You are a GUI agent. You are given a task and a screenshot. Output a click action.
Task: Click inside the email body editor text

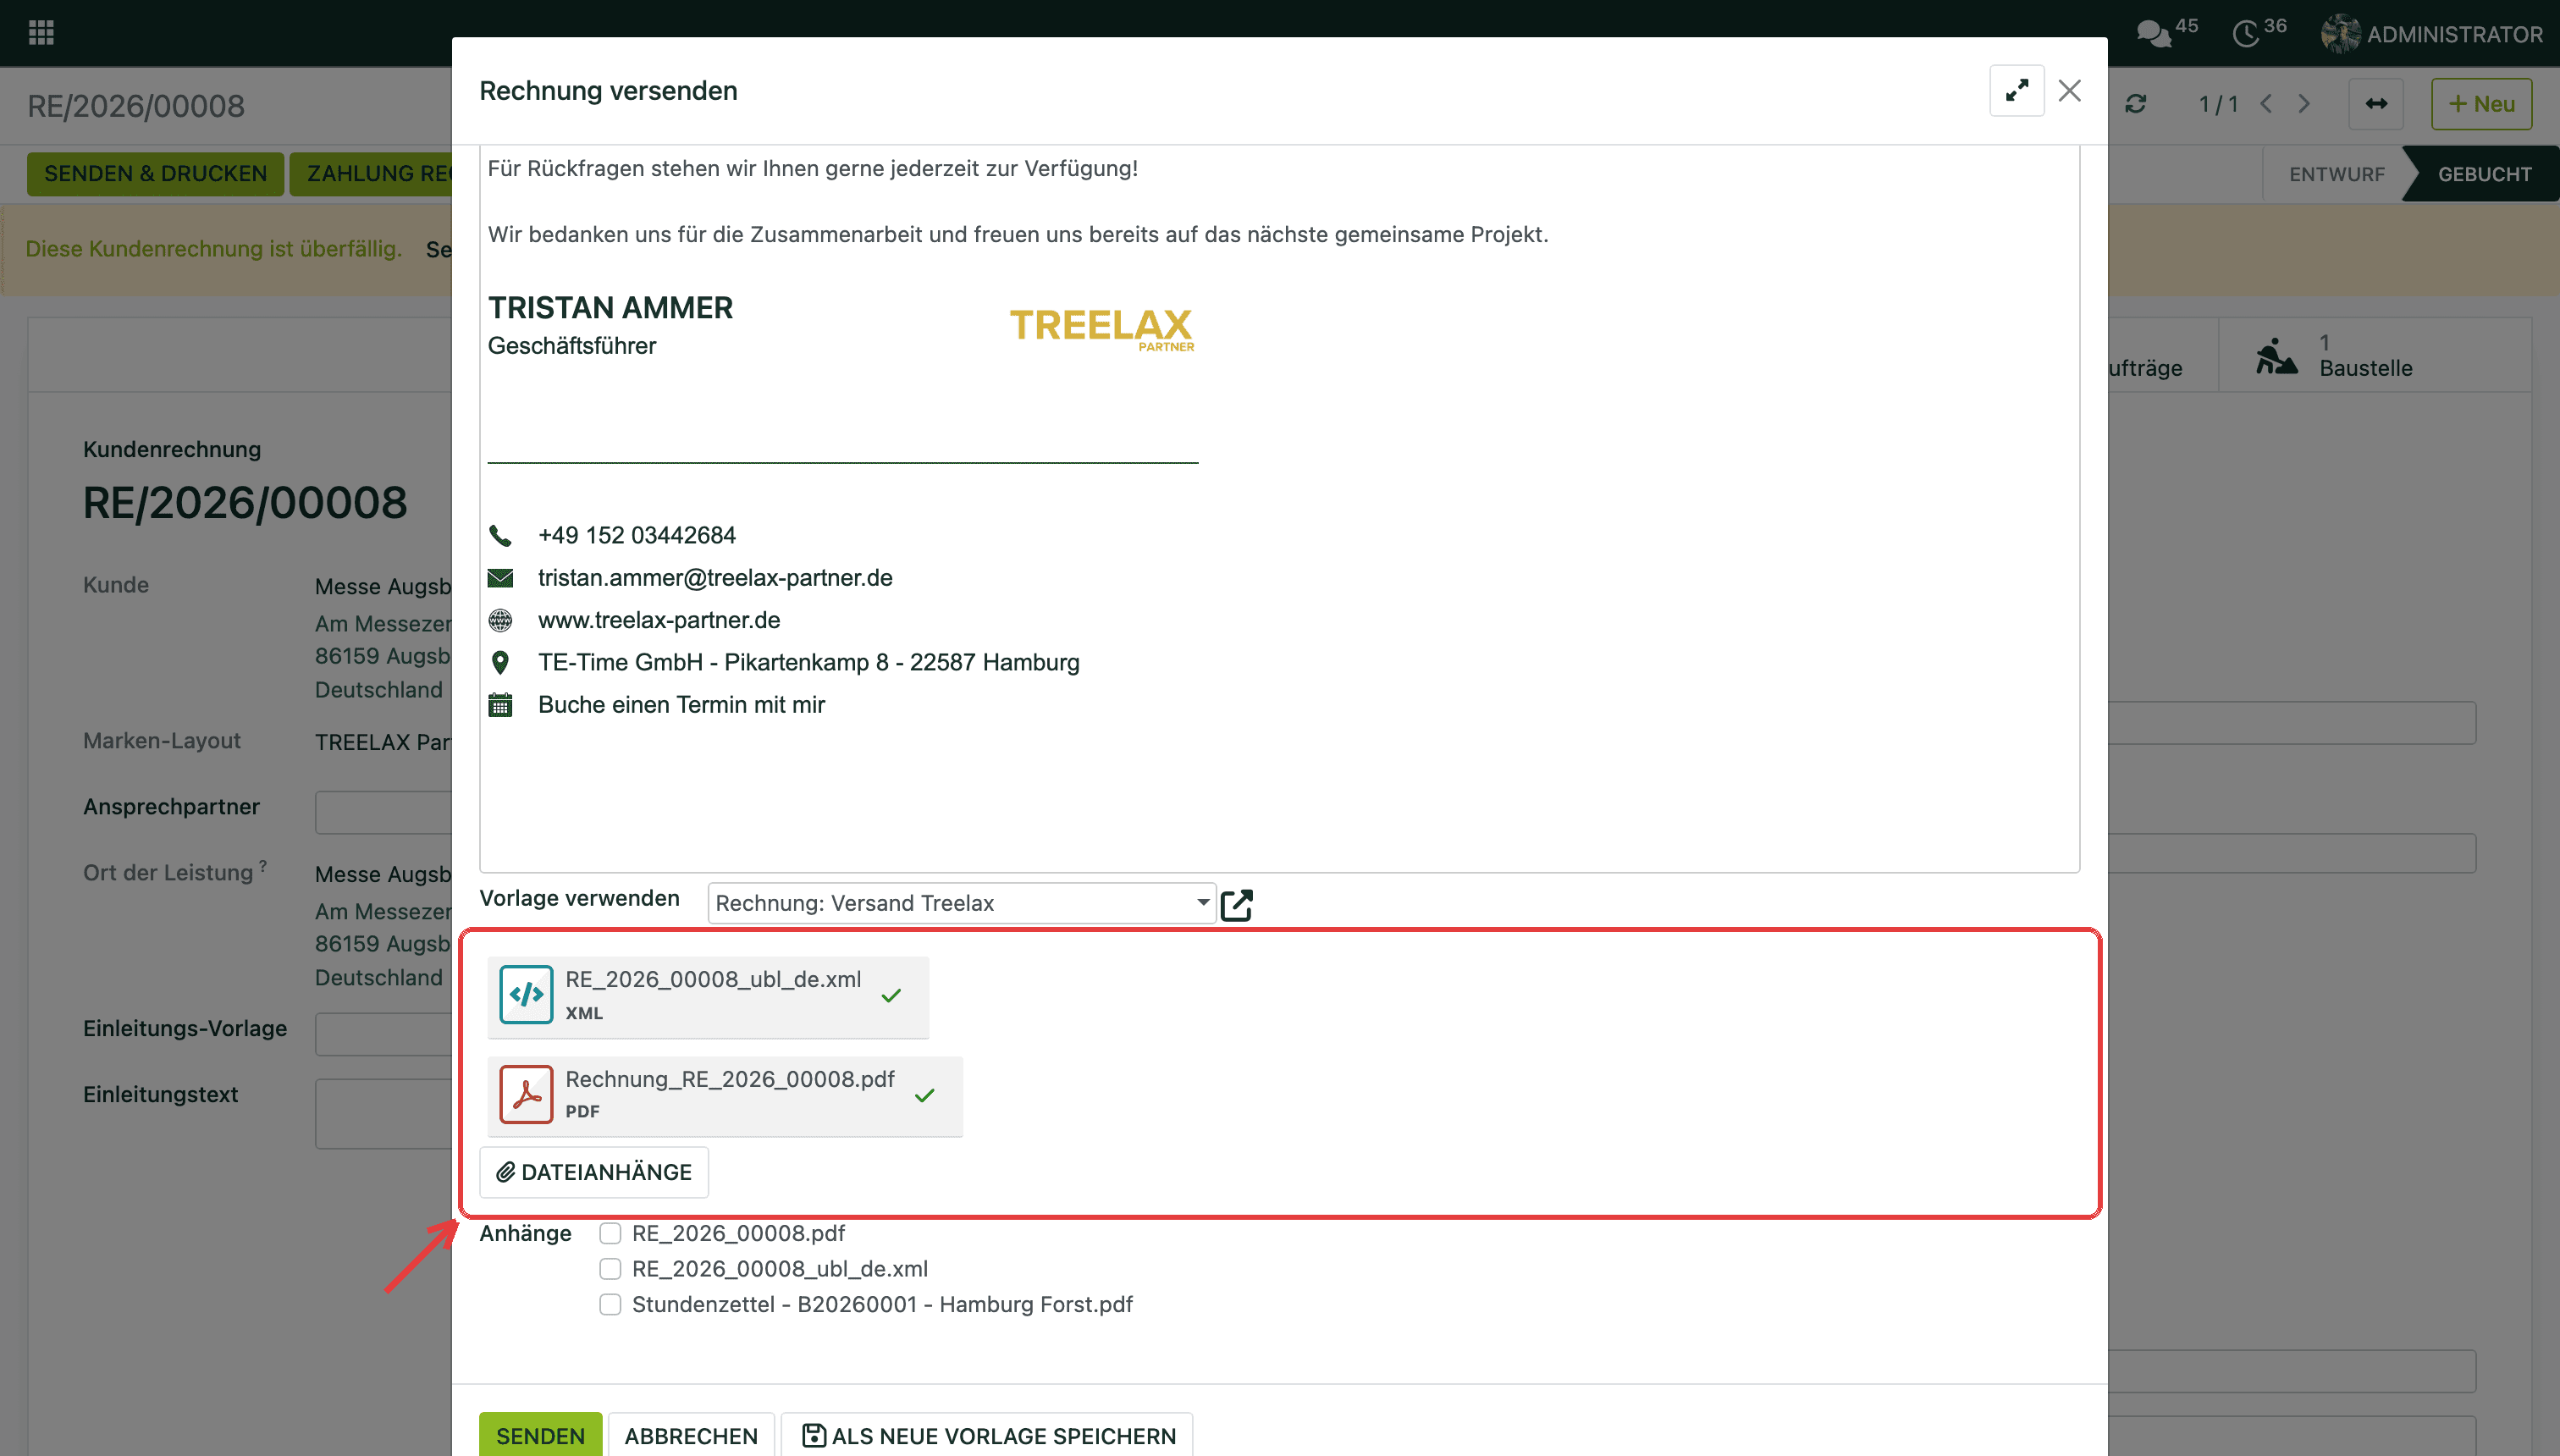(x=1279, y=508)
